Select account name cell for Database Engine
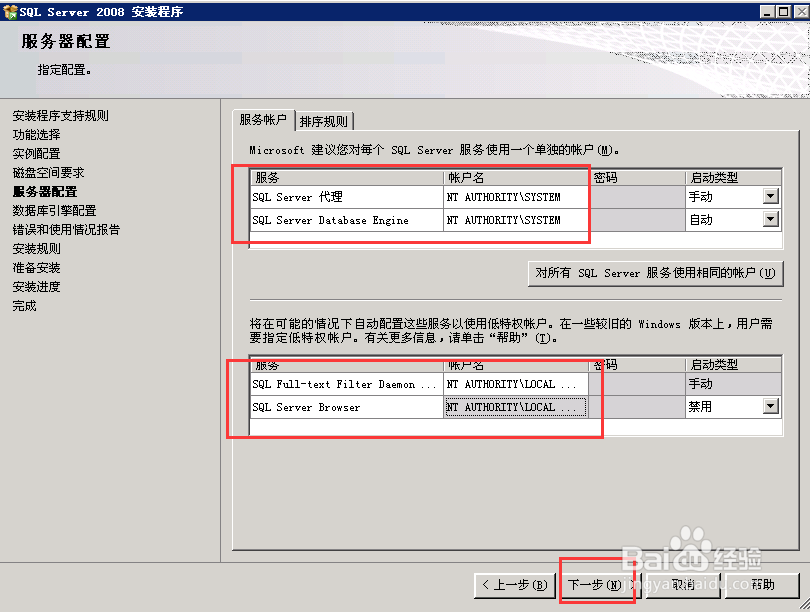Image resolution: width=810 pixels, height=612 pixels. 516,220
